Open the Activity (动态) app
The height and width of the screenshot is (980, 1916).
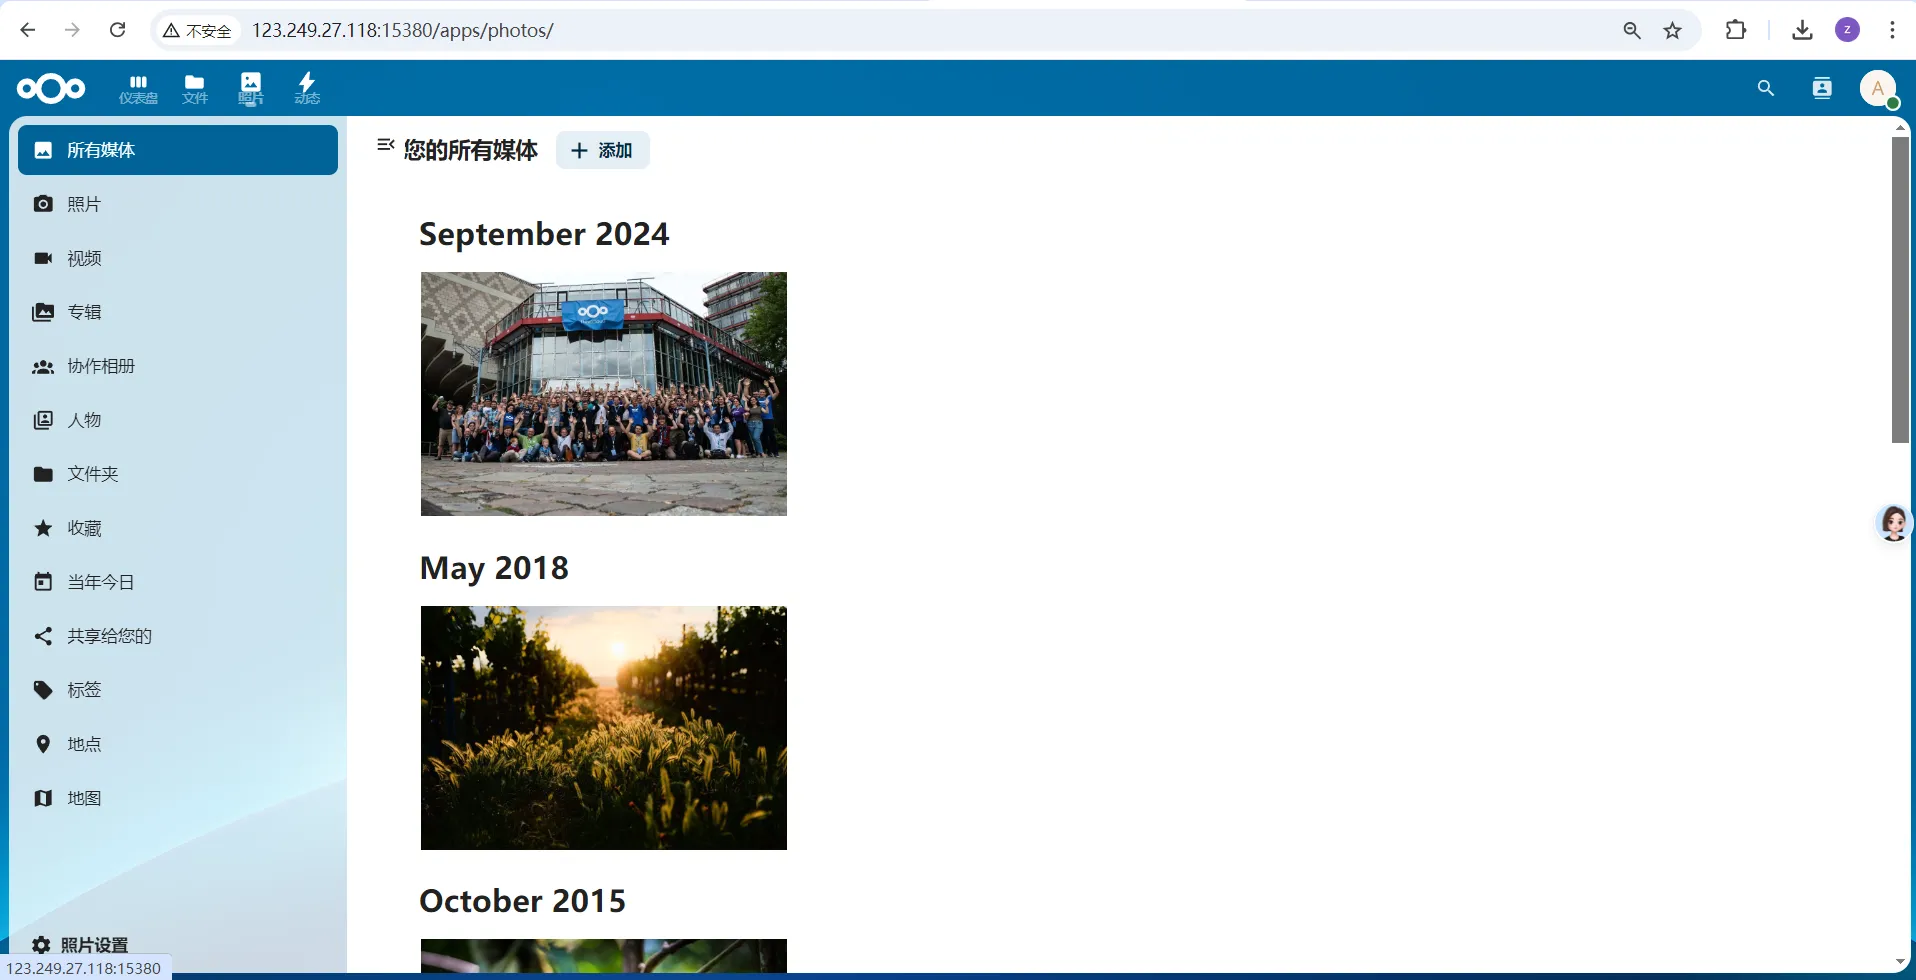(x=307, y=89)
